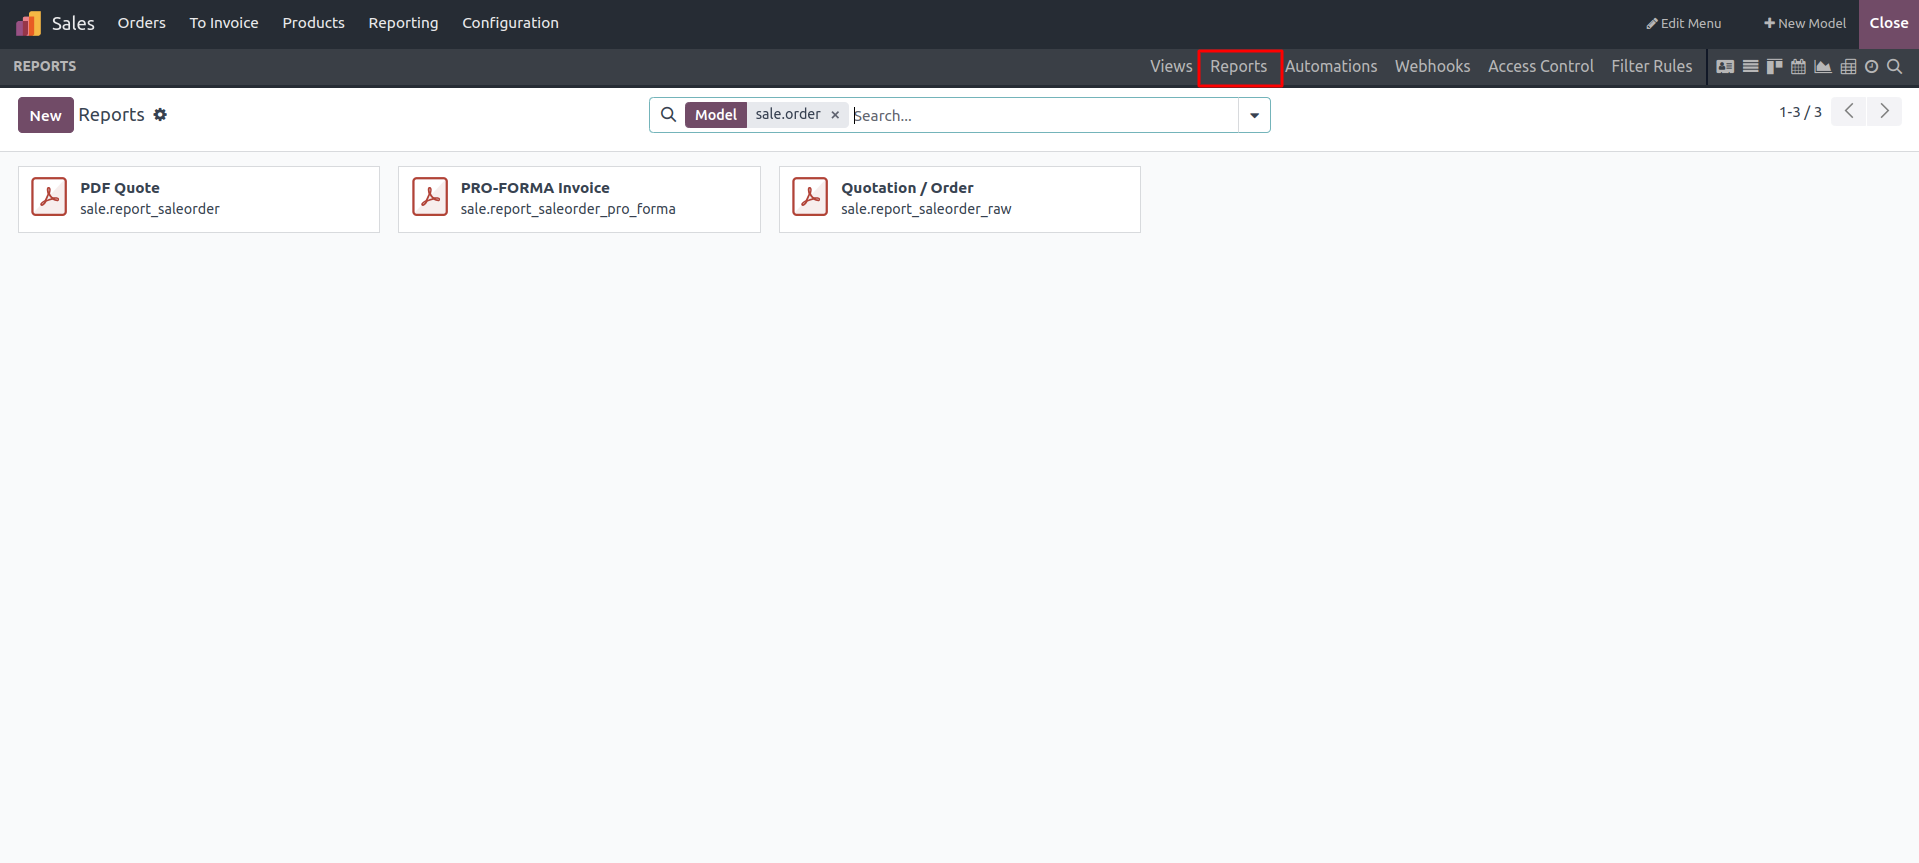The image size is (1919, 863).
Task: Open the activity clock view icon
Action: (1872, 67)
